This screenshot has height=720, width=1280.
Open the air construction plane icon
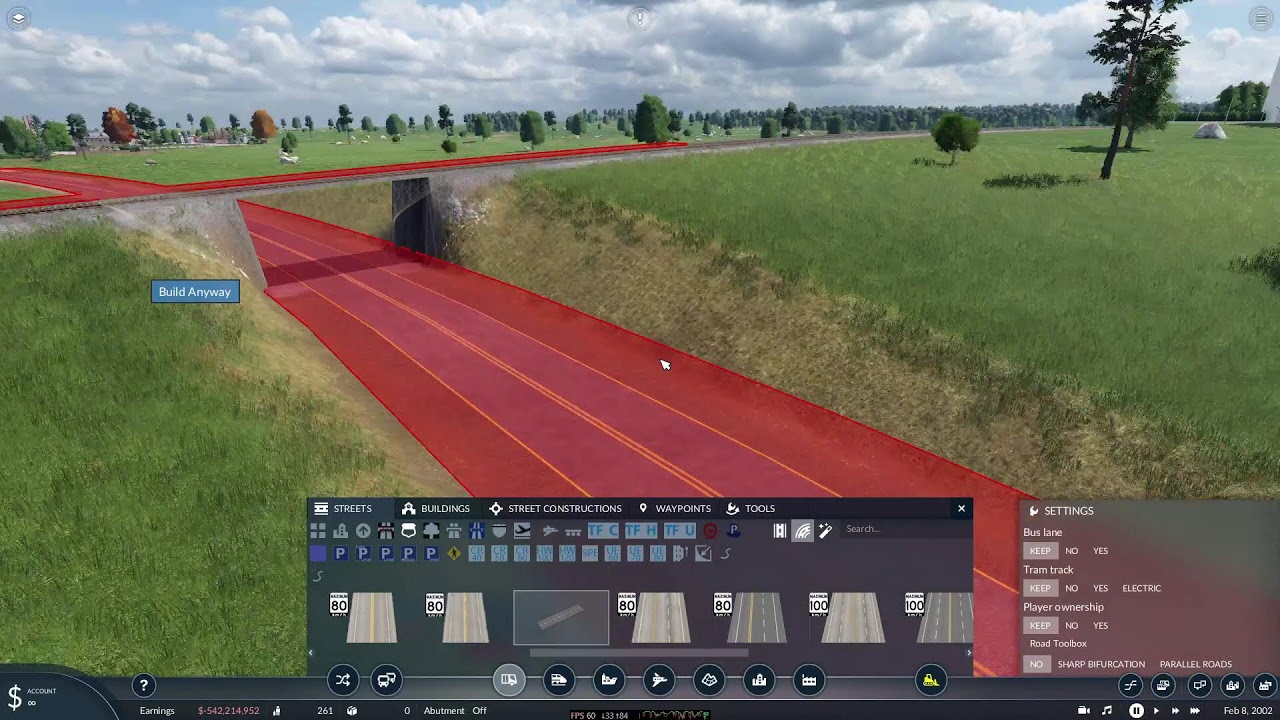tap(659, 681)
